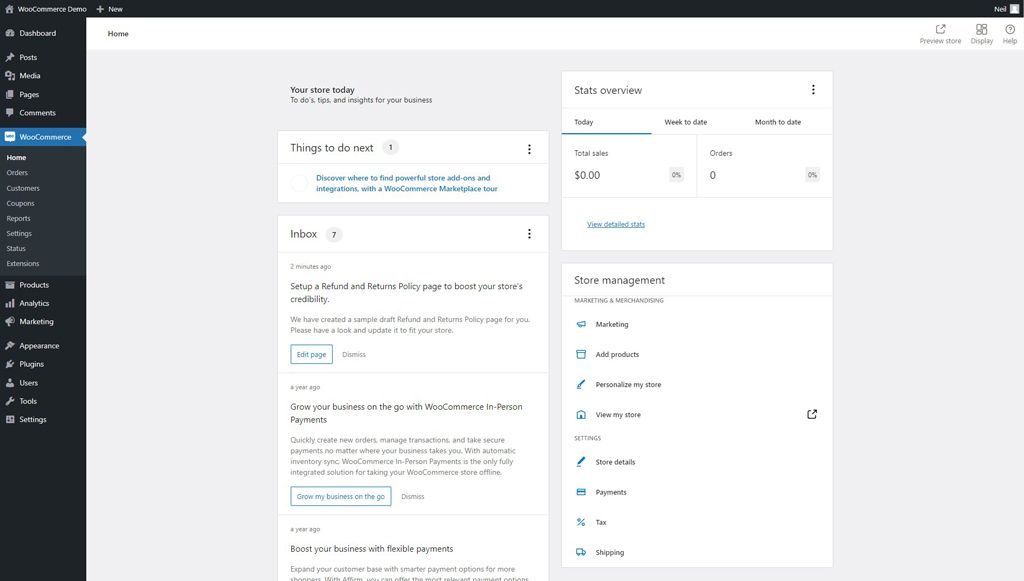
Task: Open View detailed stats
Action: click(617, 223)
